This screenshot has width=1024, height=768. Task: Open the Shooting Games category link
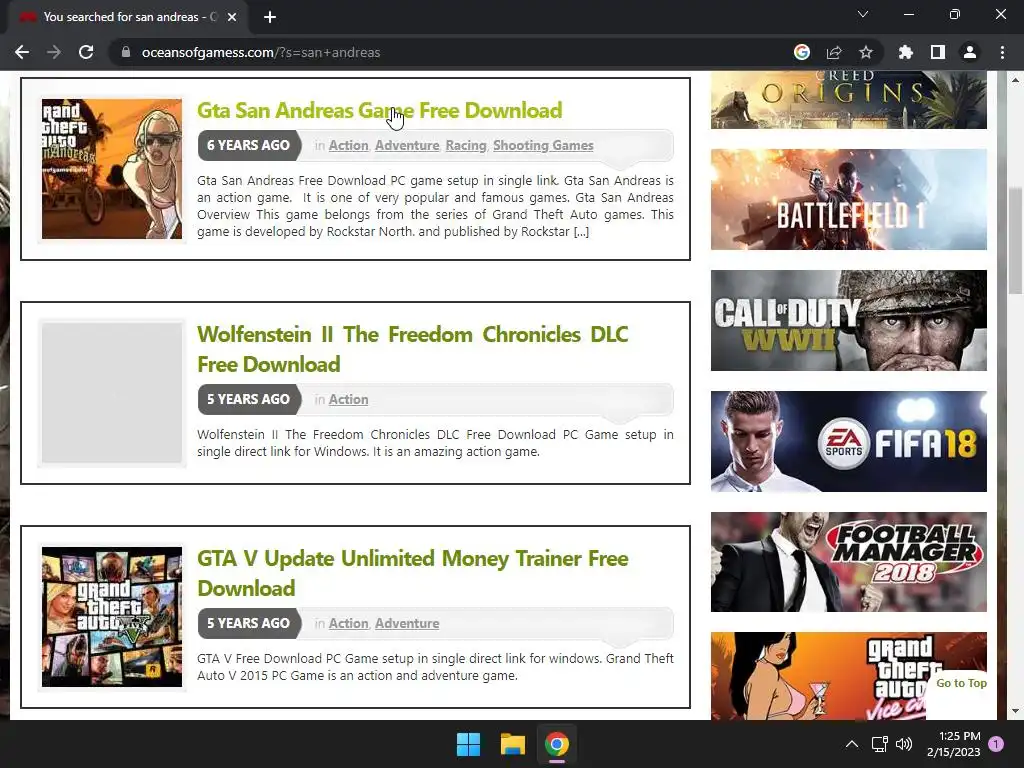[x=543, y=146]
